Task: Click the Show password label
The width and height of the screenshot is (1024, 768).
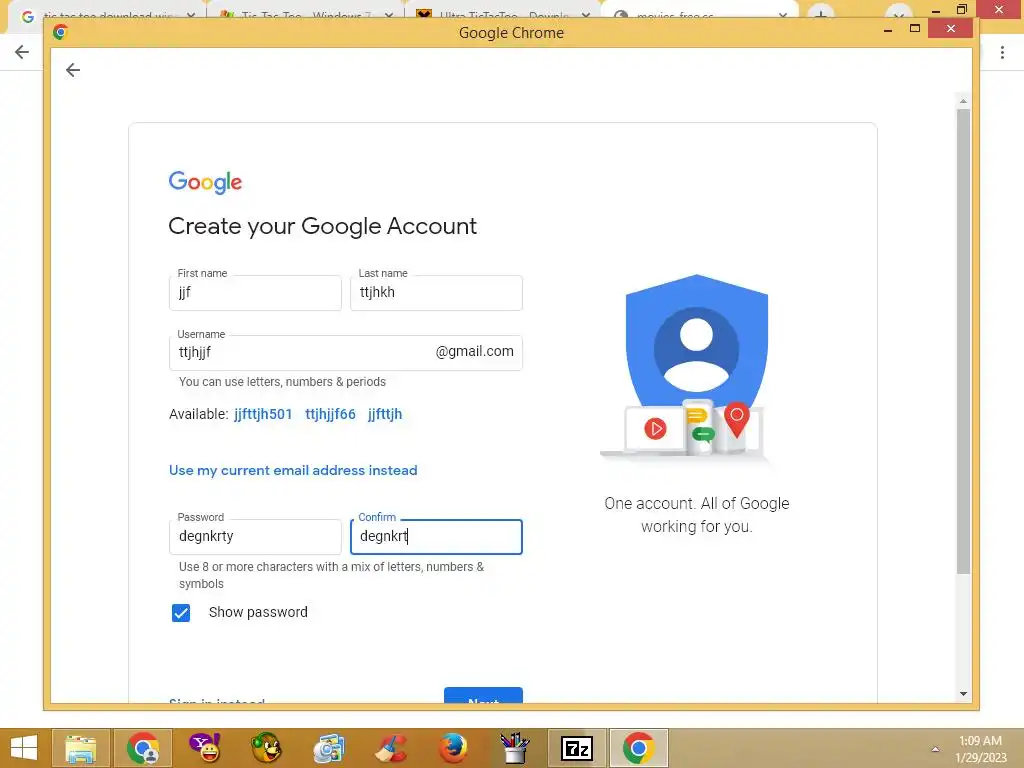Action: pyautogui.click(x=258, y=613)
